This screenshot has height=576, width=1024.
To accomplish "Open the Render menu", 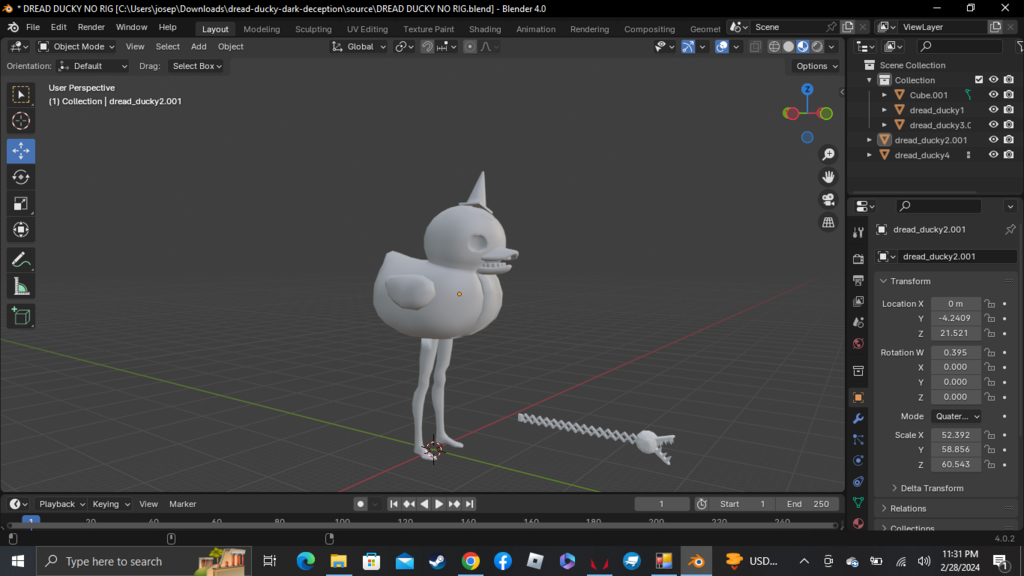I will point(91,27).
